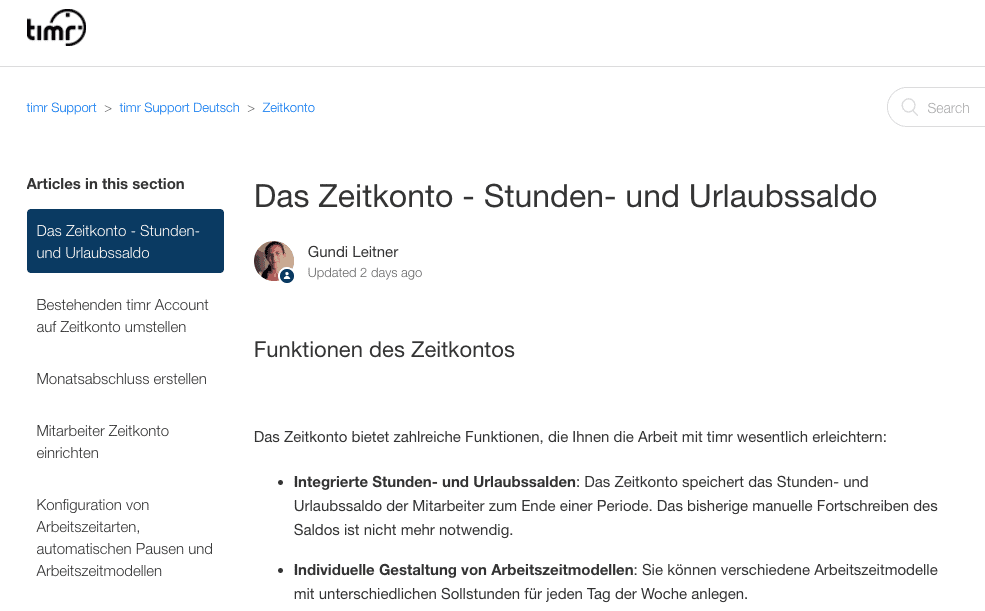
Task: Open Mitarbeiter Zeitkonto einrichten article
Action: [x=102, y=442]
